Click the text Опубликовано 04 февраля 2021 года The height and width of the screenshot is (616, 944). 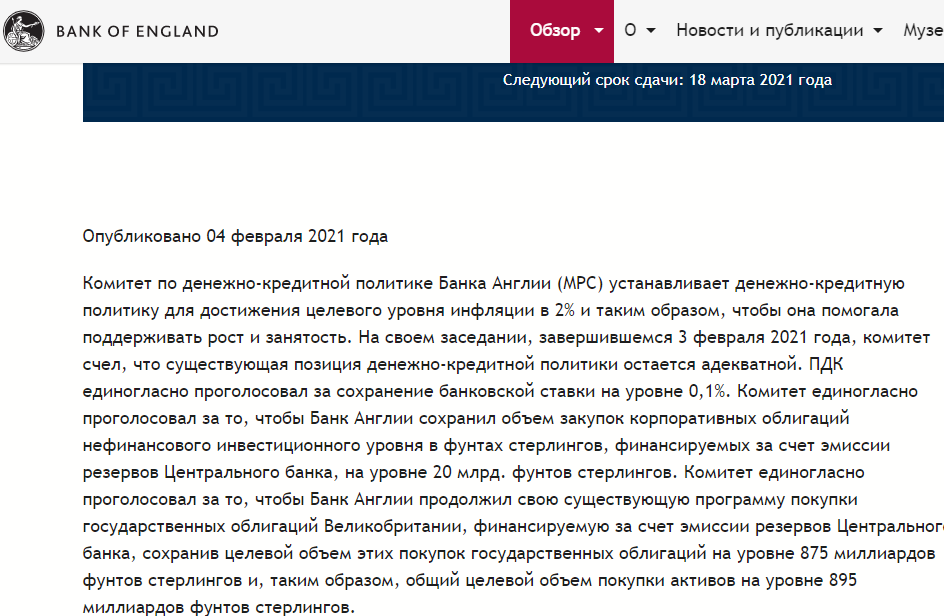click(x=235, y=236)
